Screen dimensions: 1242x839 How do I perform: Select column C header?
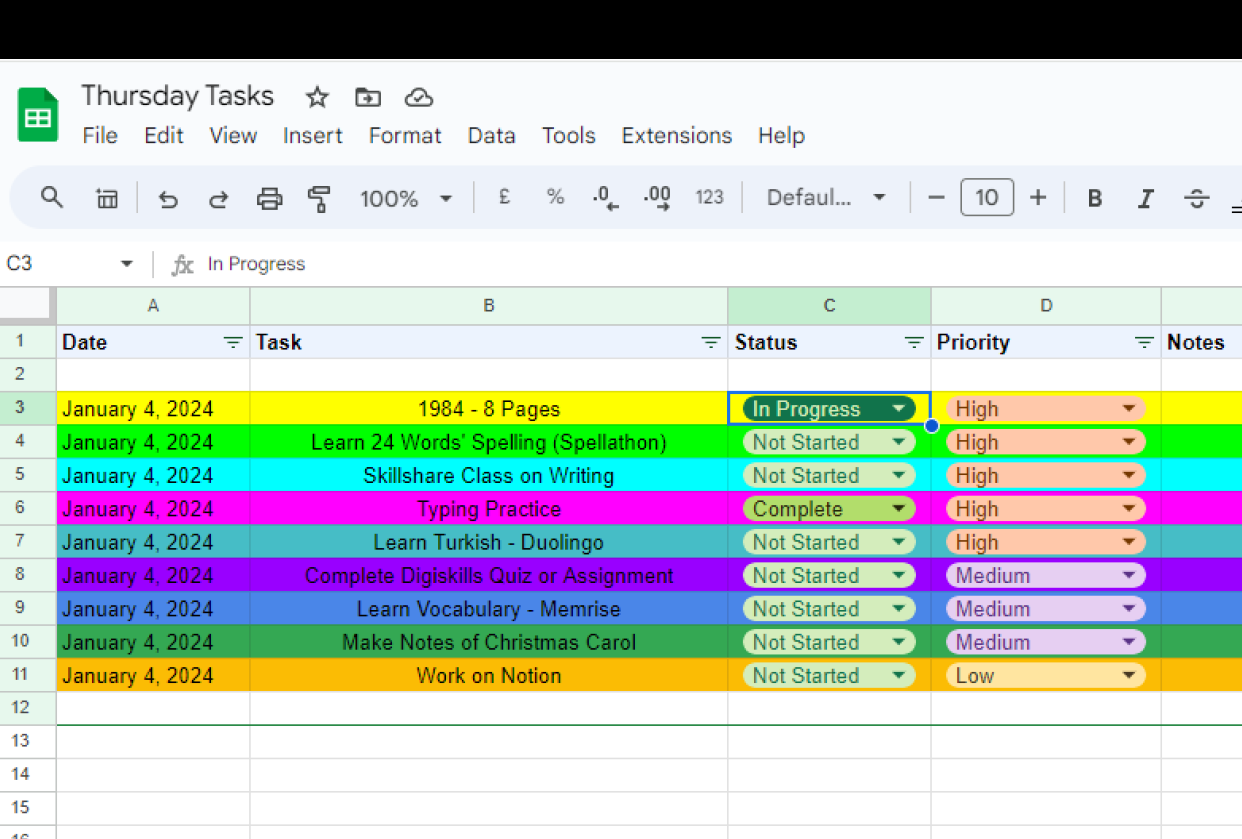[x=829, y=306]
